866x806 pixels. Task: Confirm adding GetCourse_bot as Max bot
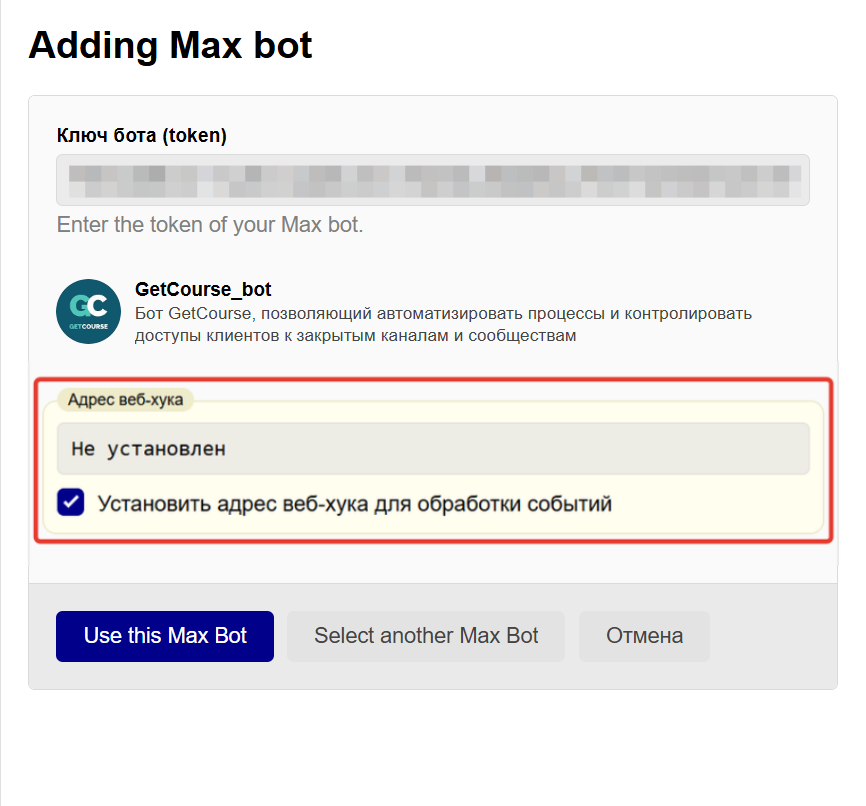coord(165,636)
